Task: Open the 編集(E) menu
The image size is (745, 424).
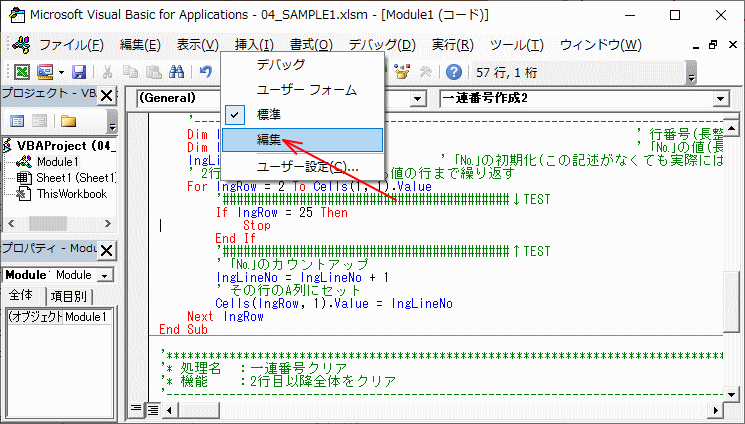Action: click(x=140, y=45)
